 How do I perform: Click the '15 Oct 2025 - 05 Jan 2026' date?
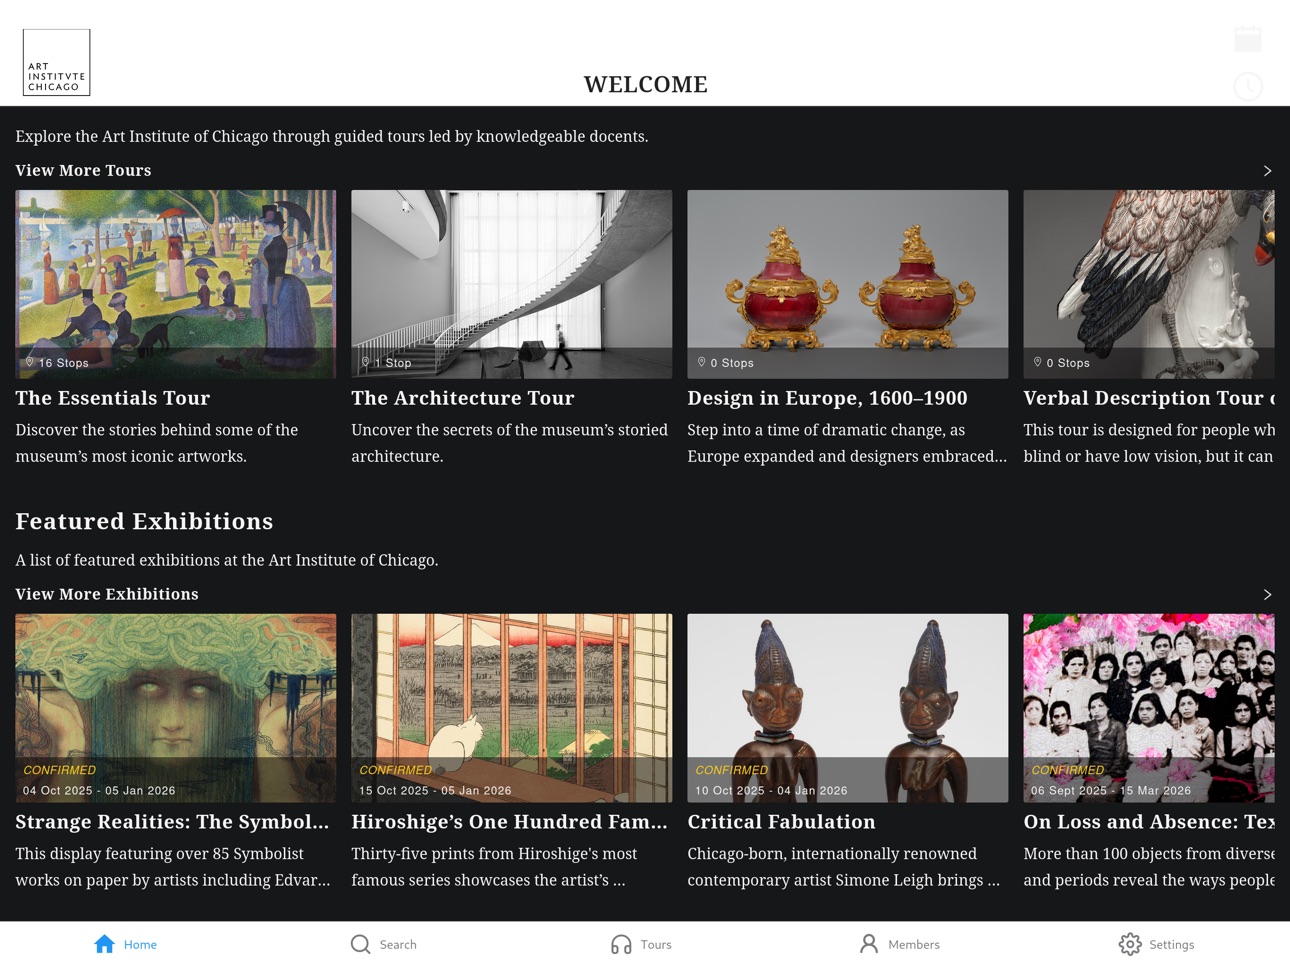435,790
